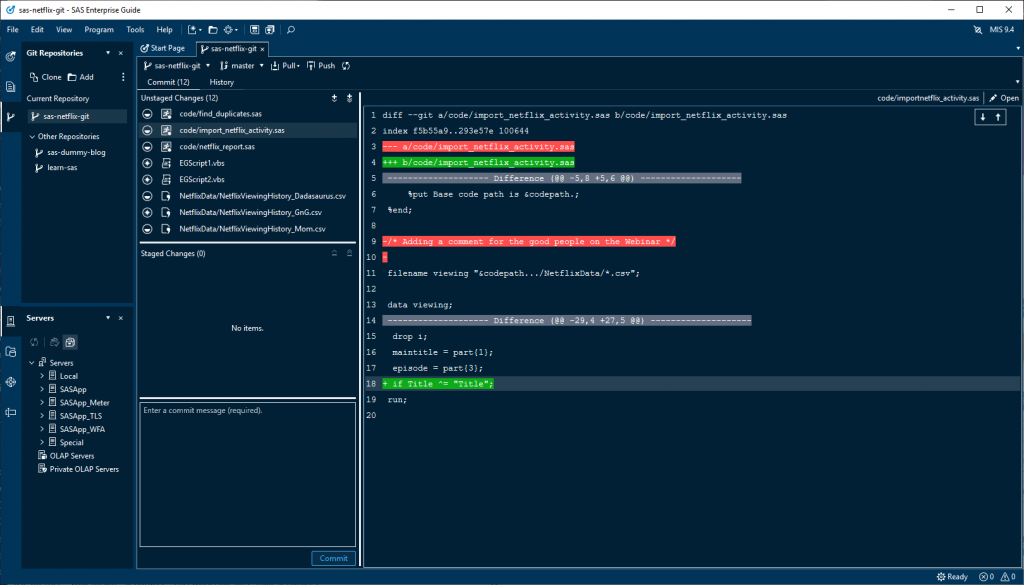The image size is (1024, 585).
Task: Expand the Local server node
Action: (42, 376)
